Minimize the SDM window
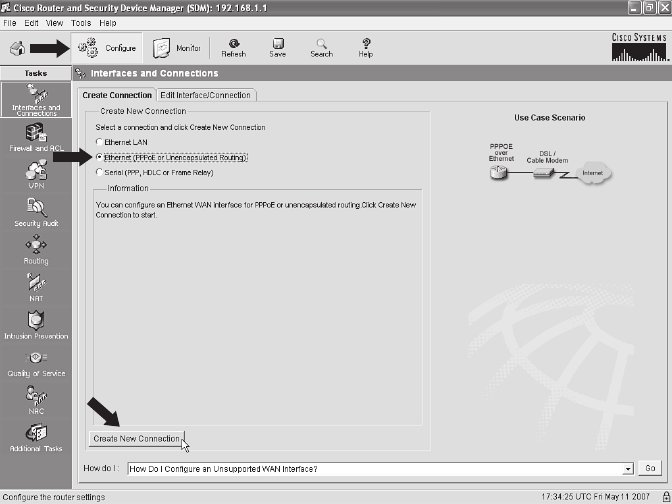The image size is (672, 504). [635, 8]
